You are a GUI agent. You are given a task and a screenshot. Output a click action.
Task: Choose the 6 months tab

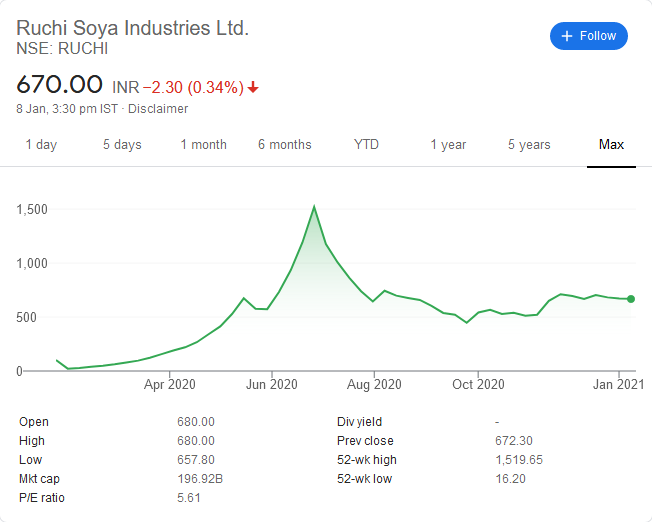pos(285,145)
